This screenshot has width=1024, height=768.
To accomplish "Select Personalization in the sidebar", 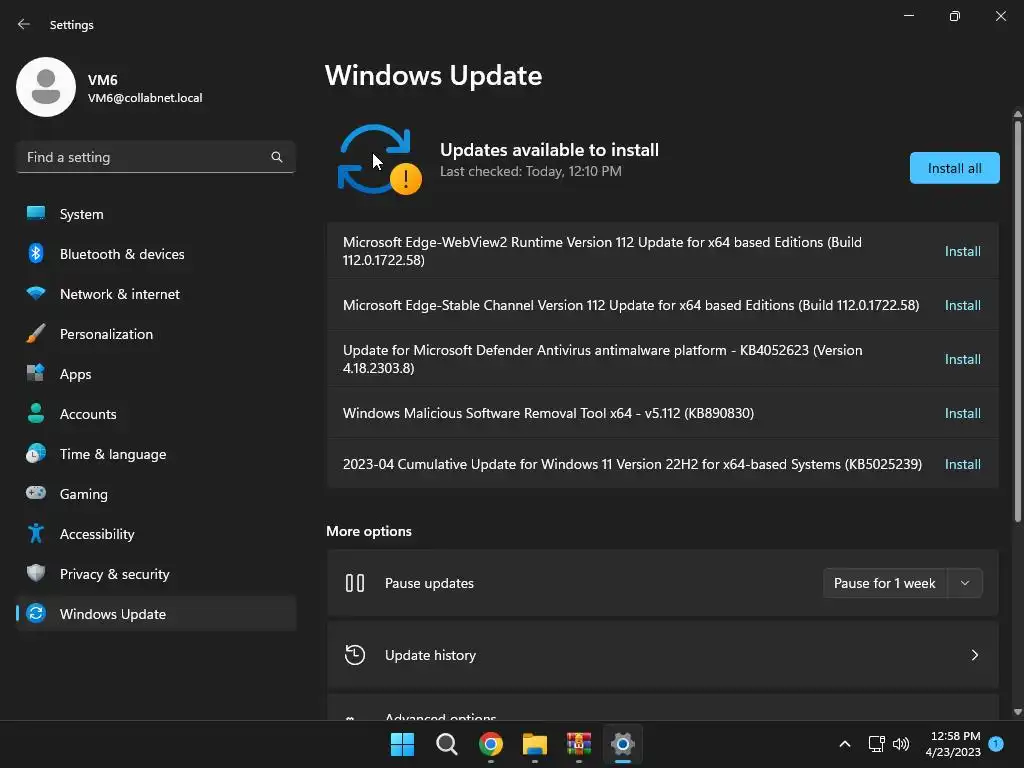I will (x=156, y=334).
